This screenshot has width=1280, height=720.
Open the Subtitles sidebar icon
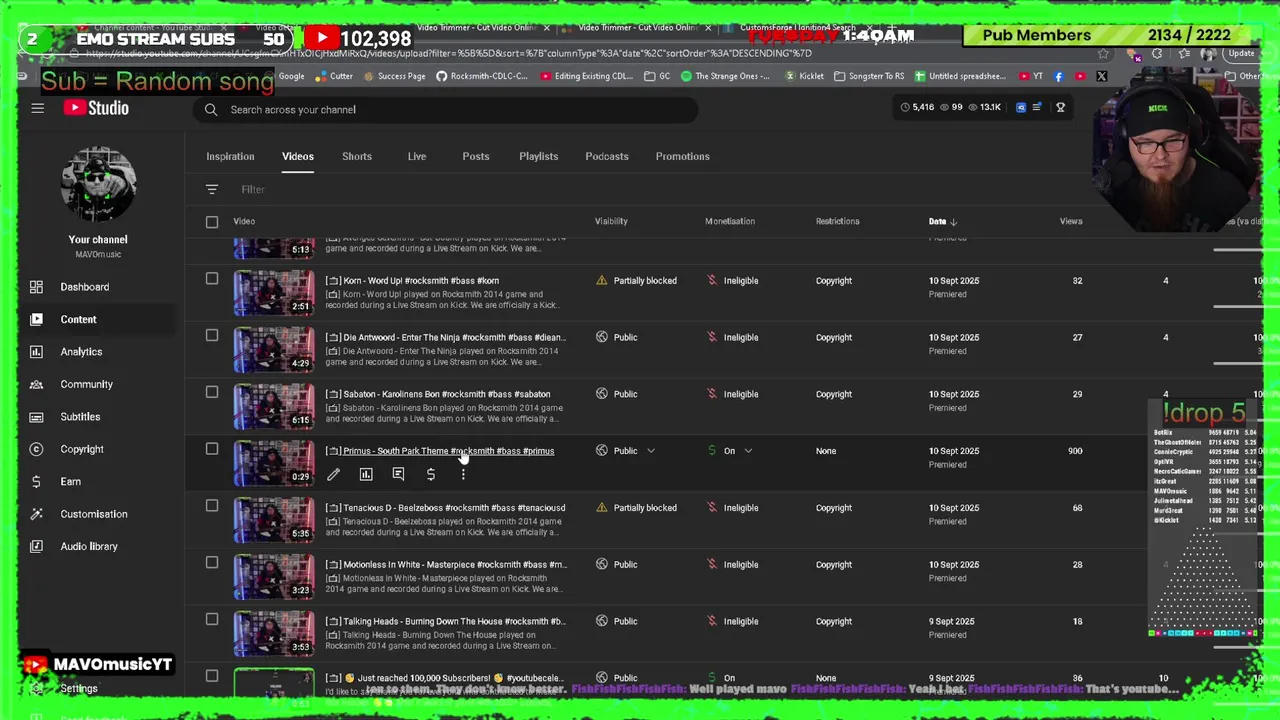36,417
